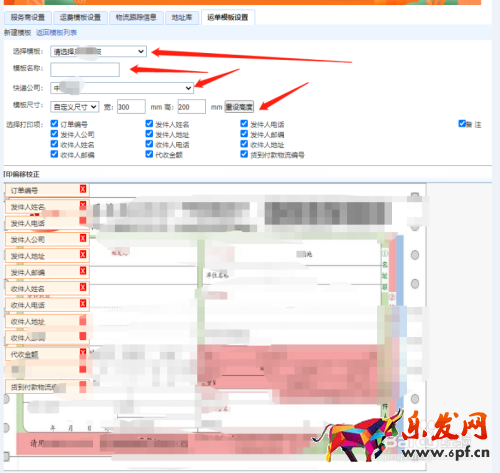500x473 pixels.
Task: Close the 收件人电话 field box
Action: coord(83,303)
